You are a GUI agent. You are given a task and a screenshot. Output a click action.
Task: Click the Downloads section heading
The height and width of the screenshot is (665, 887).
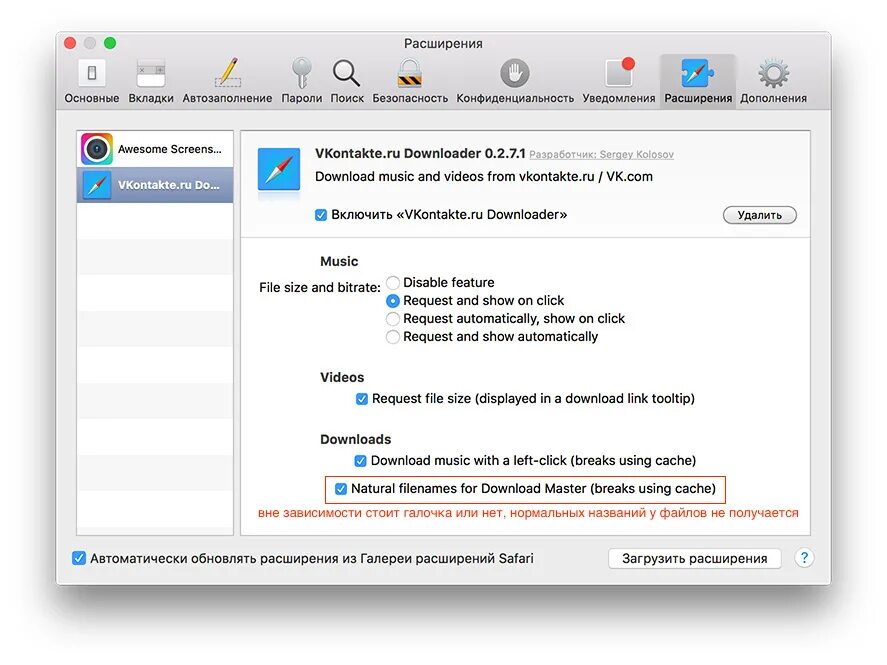355,439
